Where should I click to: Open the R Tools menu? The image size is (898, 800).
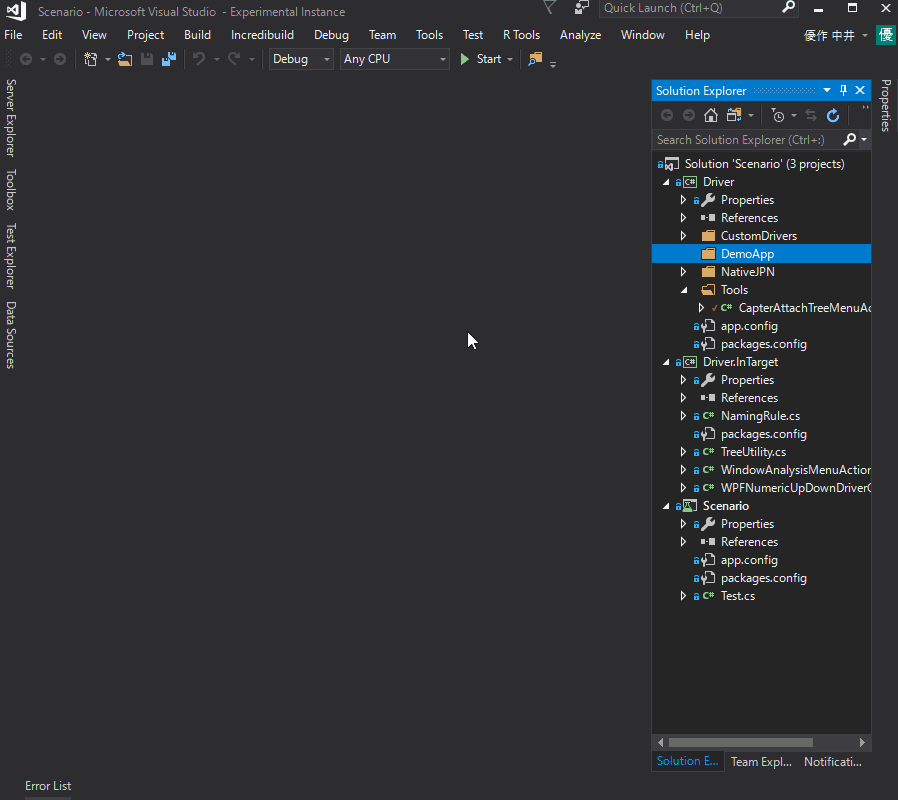click(x=521, y=35)
